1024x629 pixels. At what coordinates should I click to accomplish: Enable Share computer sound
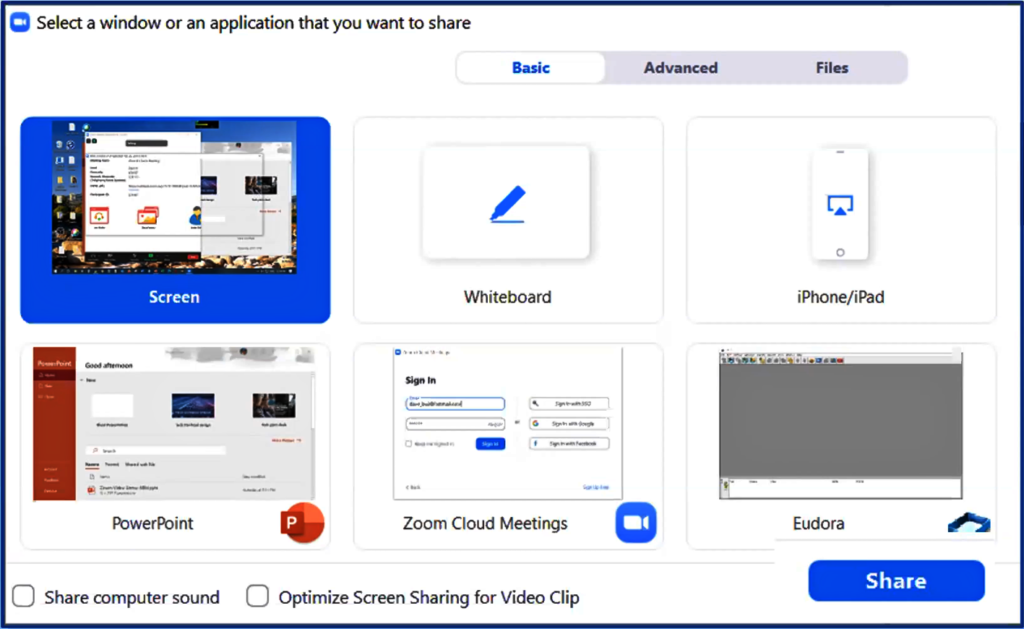tap(24, 596)
